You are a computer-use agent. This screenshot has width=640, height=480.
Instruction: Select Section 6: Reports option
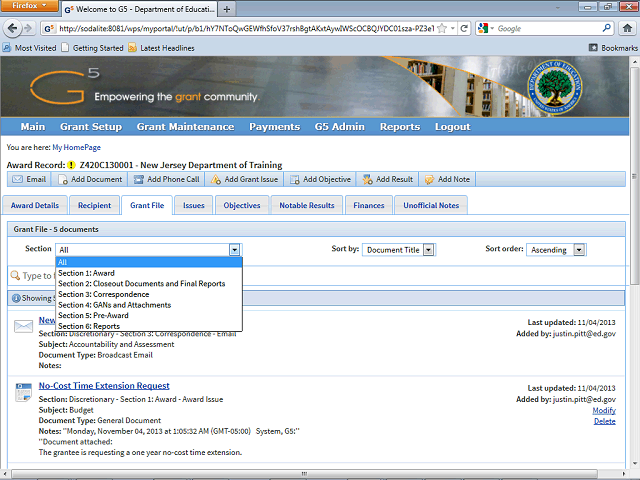coord(149,326)
